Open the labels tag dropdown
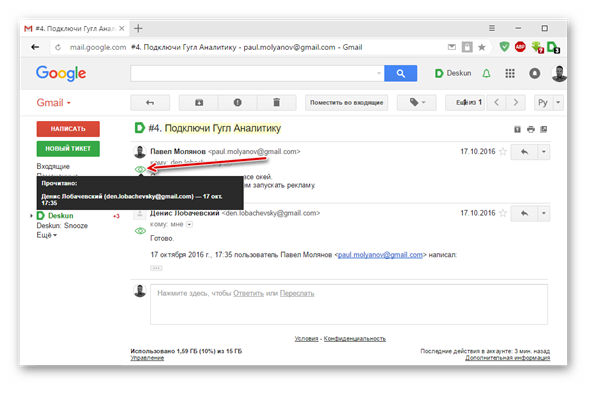Screen dimensions: 606x404 point(417,102)
